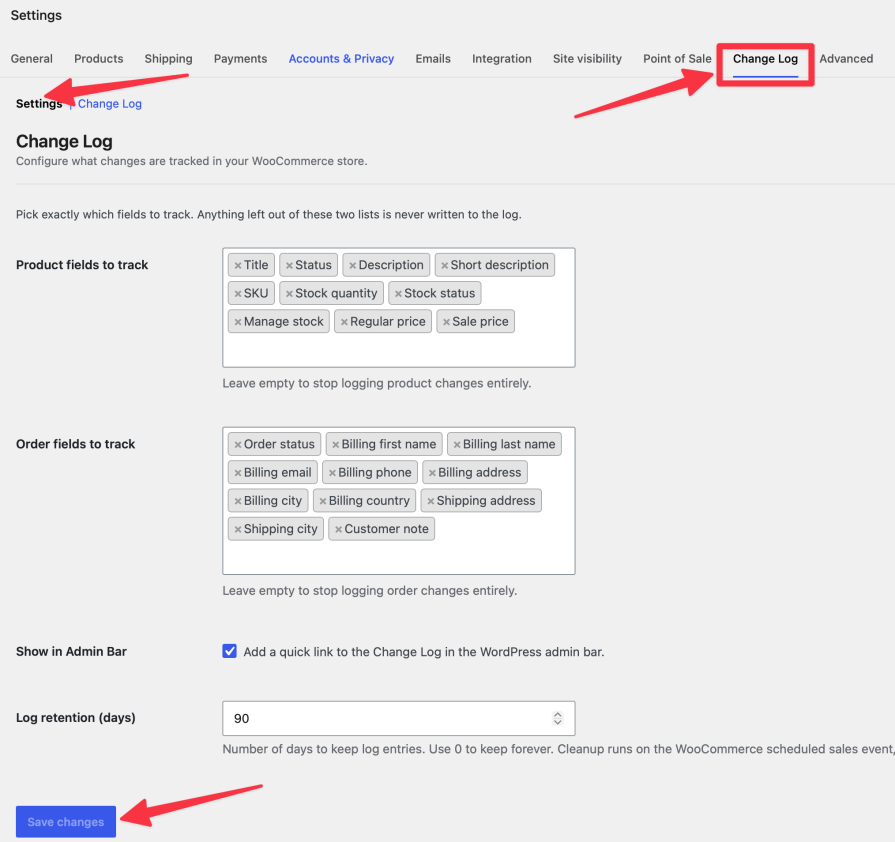The width and height of the screenshot is (895, 842).
Task: Open the Site visibility tab
Action: tap(587, 59)
